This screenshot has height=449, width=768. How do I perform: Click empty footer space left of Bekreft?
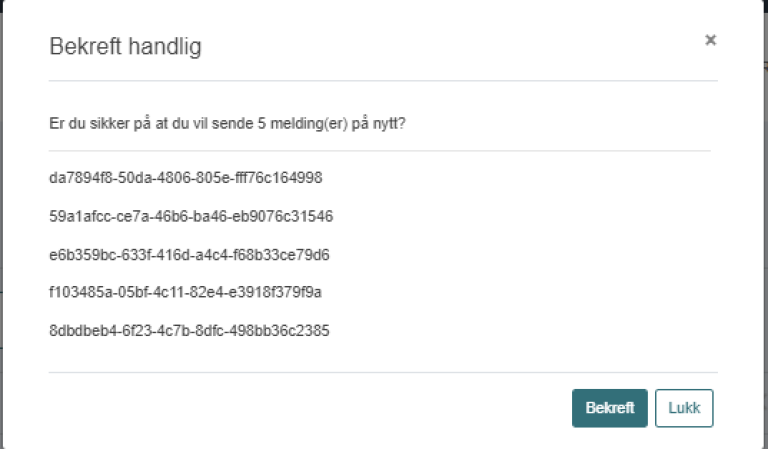[300, 408]
